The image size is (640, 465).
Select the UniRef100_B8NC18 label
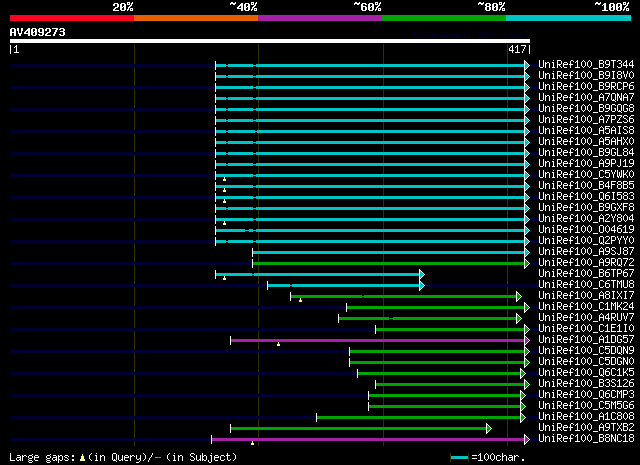point(586,439)
